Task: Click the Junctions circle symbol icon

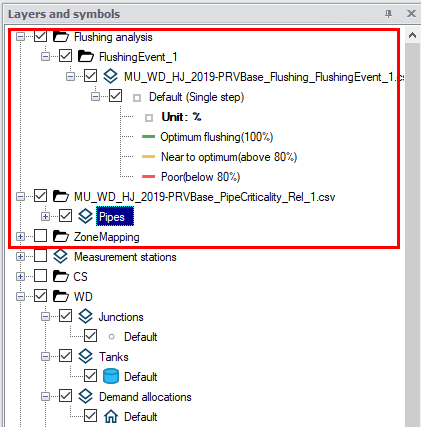Action: 111,337
